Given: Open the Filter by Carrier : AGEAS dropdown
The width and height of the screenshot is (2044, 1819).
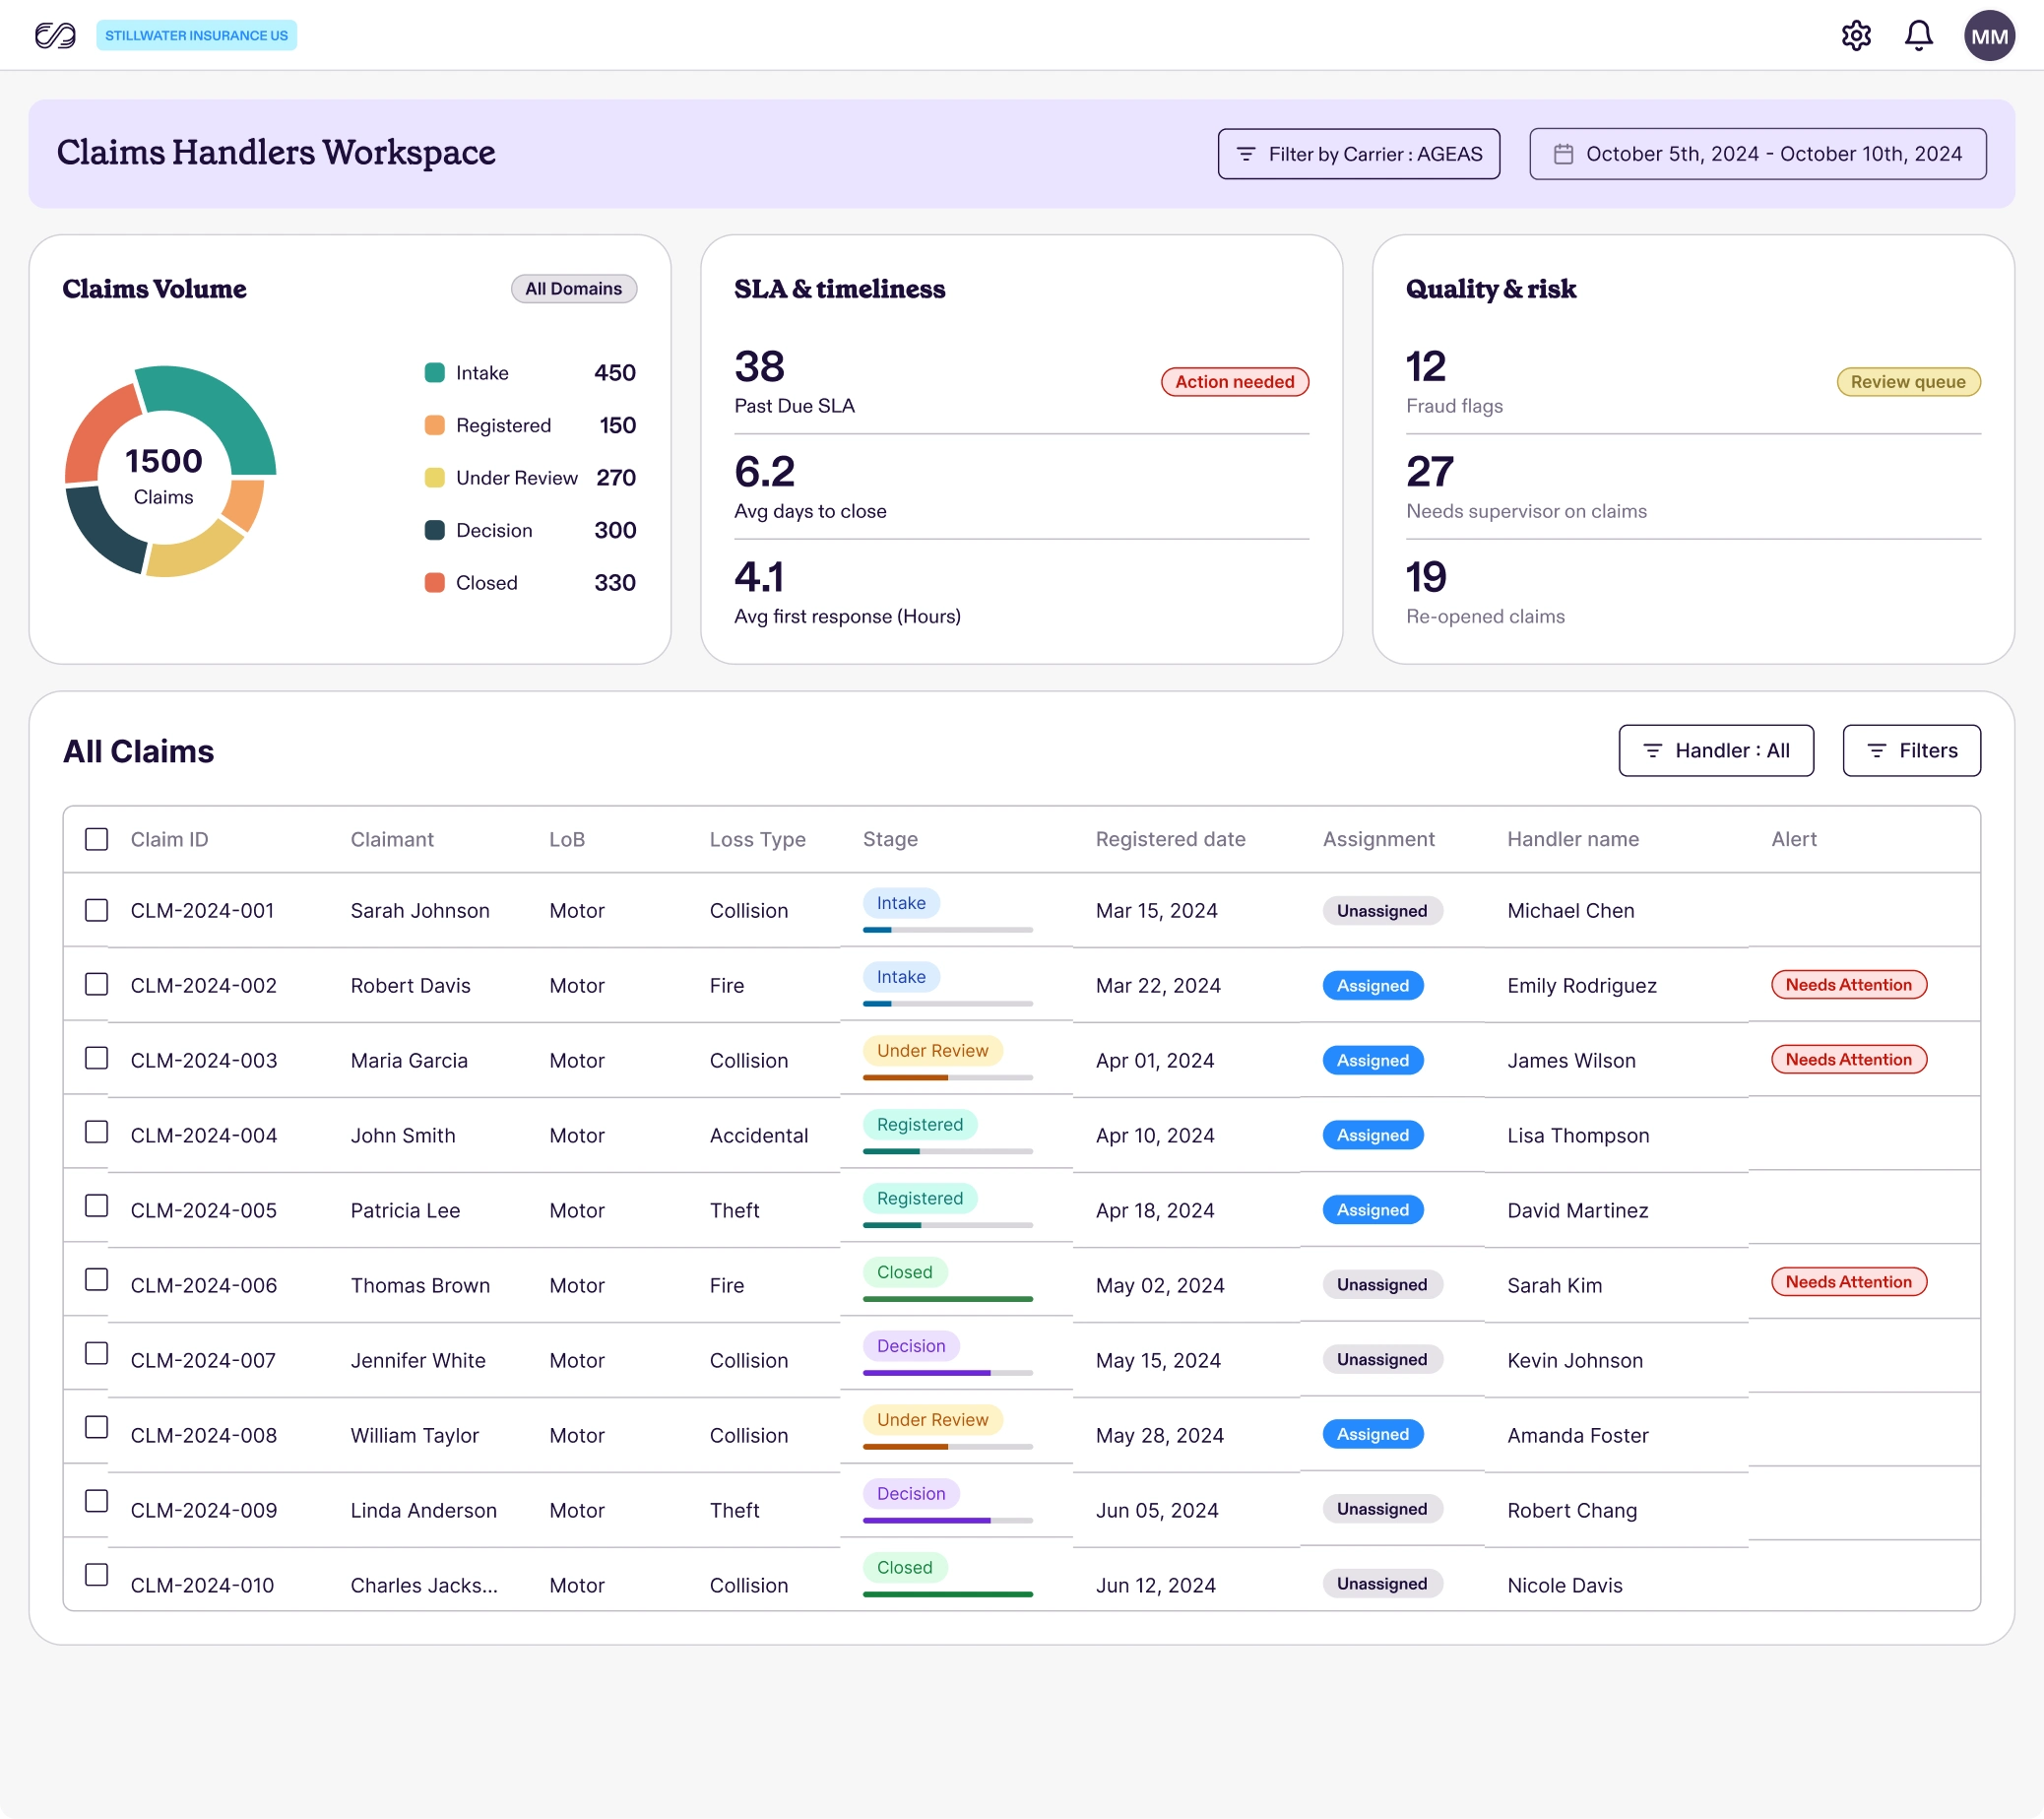Looking at the screenshot, I should click(1358, 154).
